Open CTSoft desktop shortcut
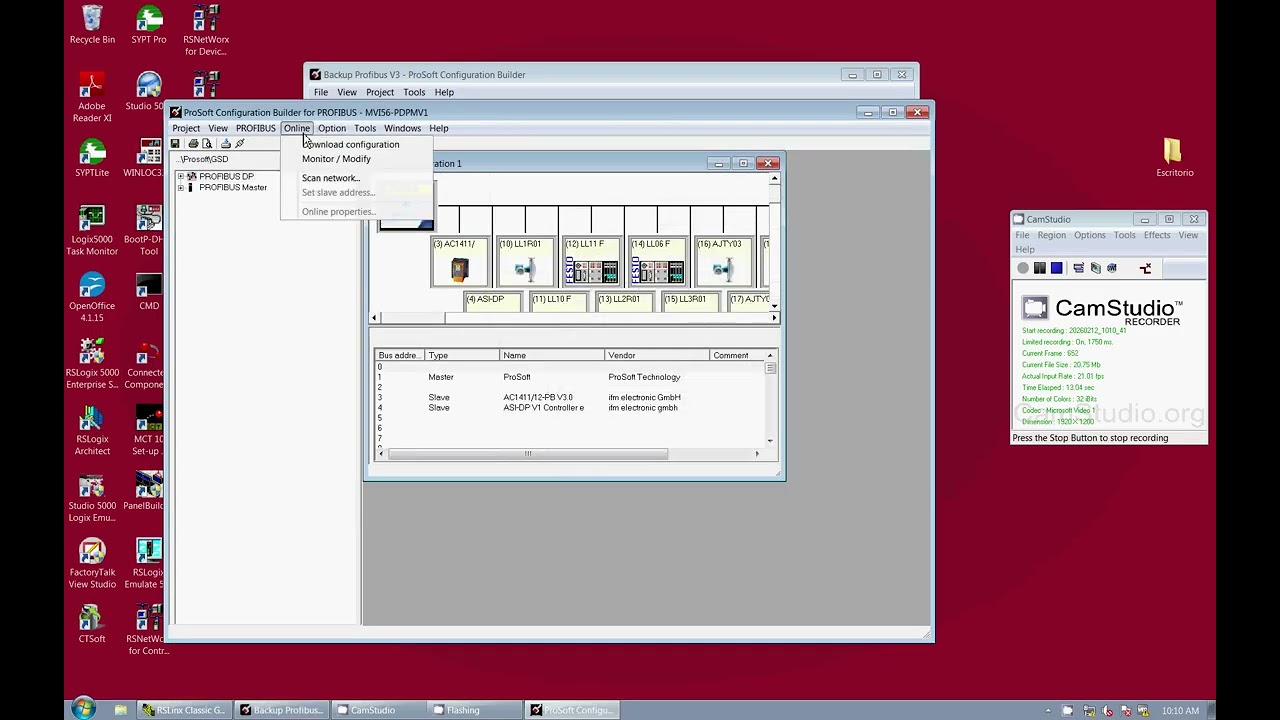The height and width of the screenshot is (720, 1280). 92,625
